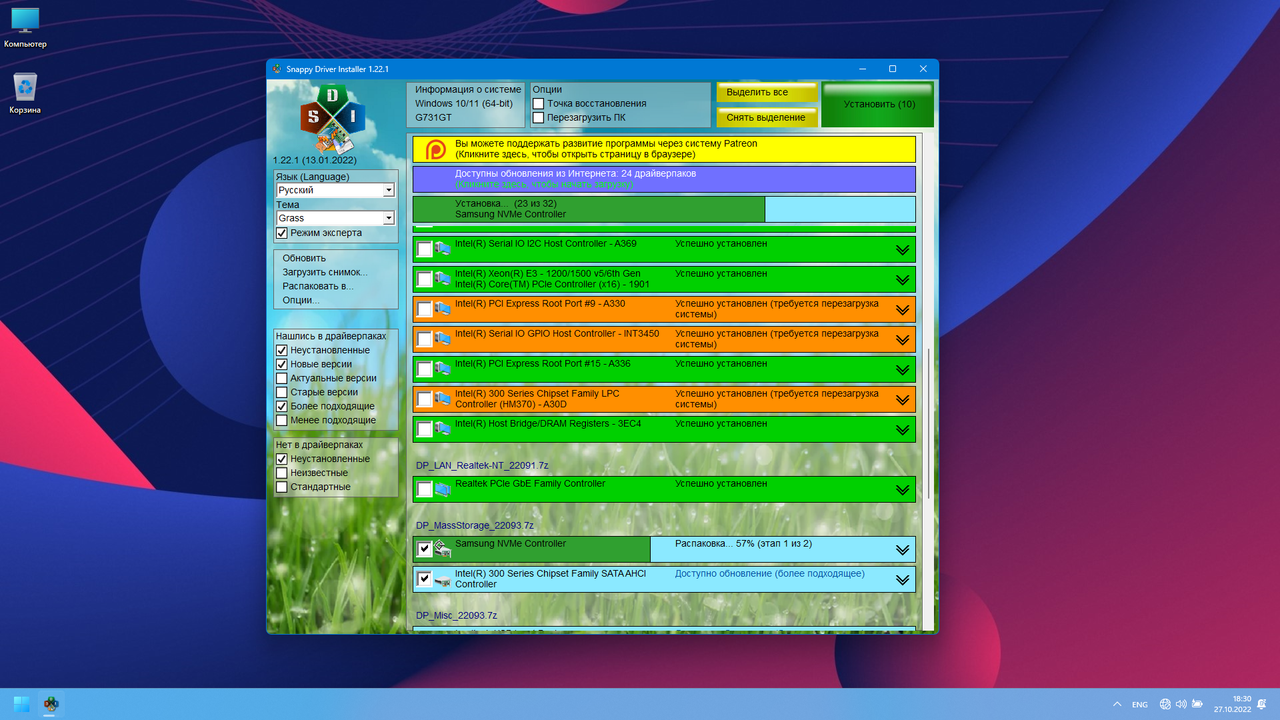1280x720 pixels.
Task: Expand Samsung NVMe Controller row
Action: pyautogui.click(x=903, y=550)
